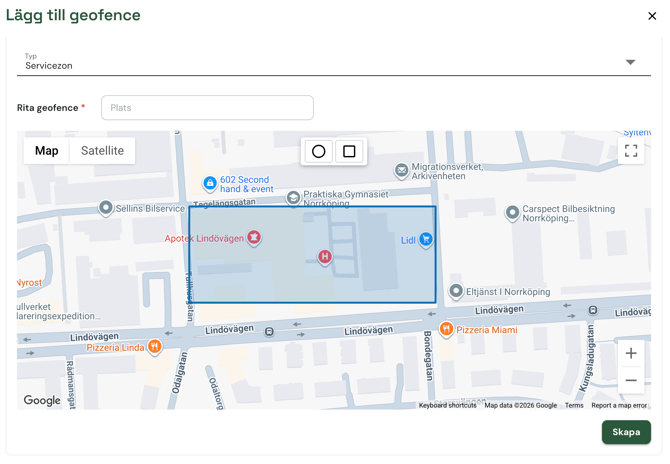
Task: Click the Apotek Lindövägen pharmacy marker
Action: coord(254,237)
